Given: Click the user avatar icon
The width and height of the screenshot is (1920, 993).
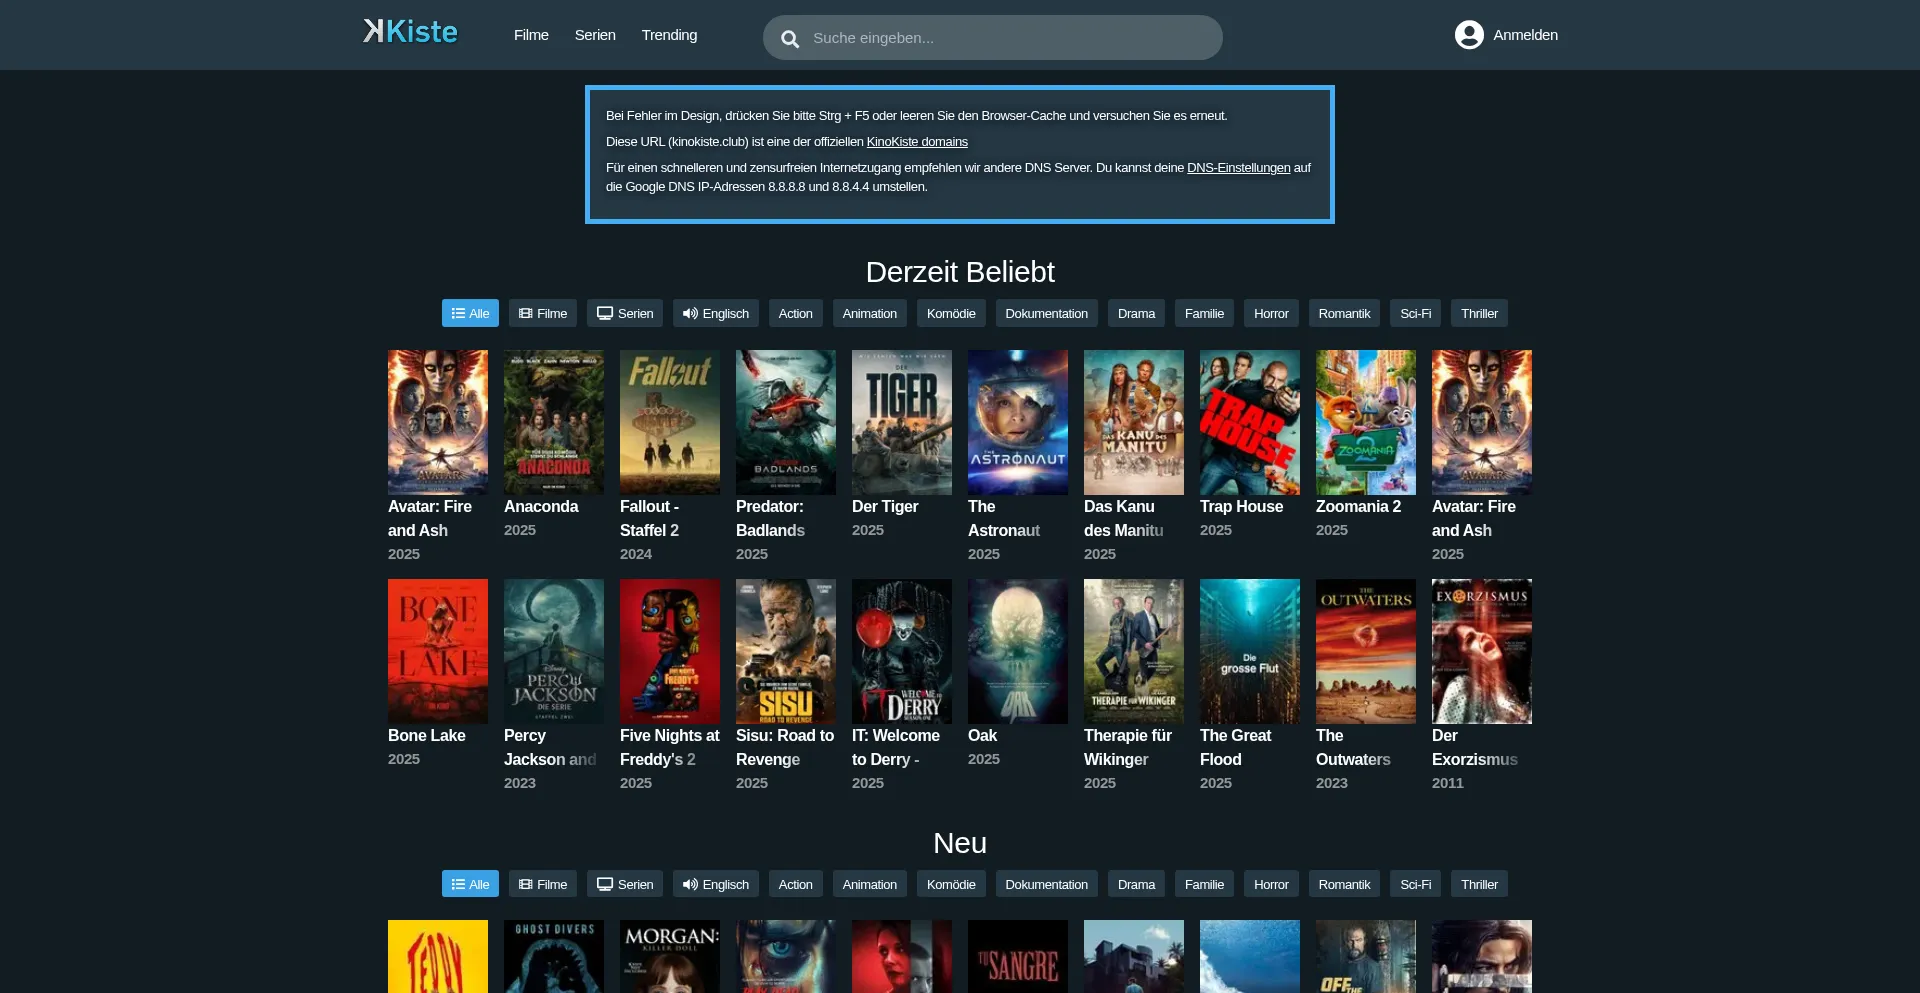Looking at the screenshot, I should click(x=1469, y=35).
